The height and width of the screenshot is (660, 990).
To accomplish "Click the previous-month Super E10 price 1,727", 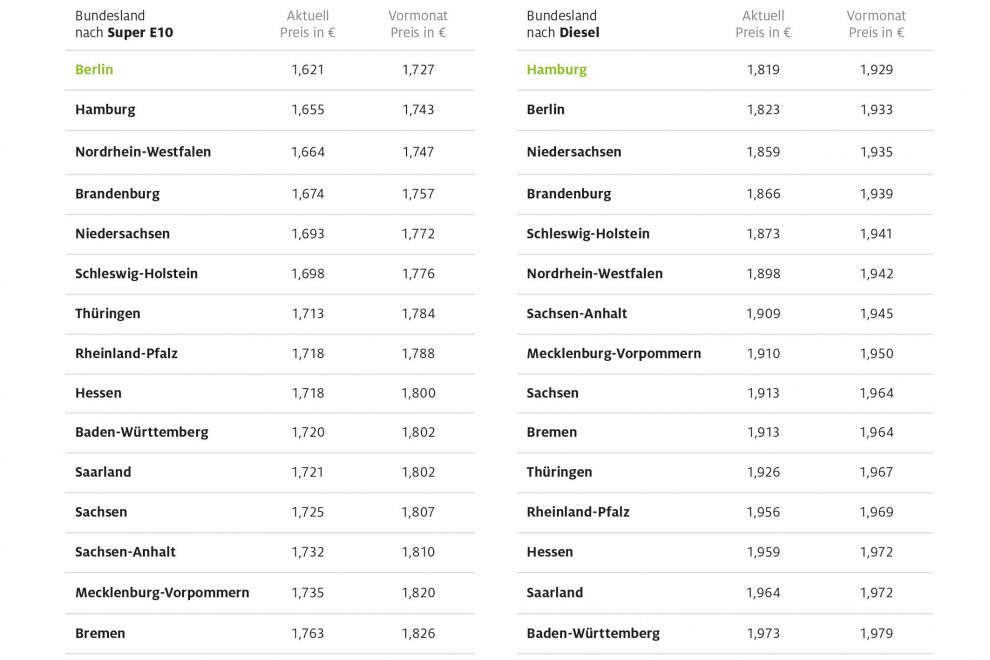I will [x=418, y=70].
